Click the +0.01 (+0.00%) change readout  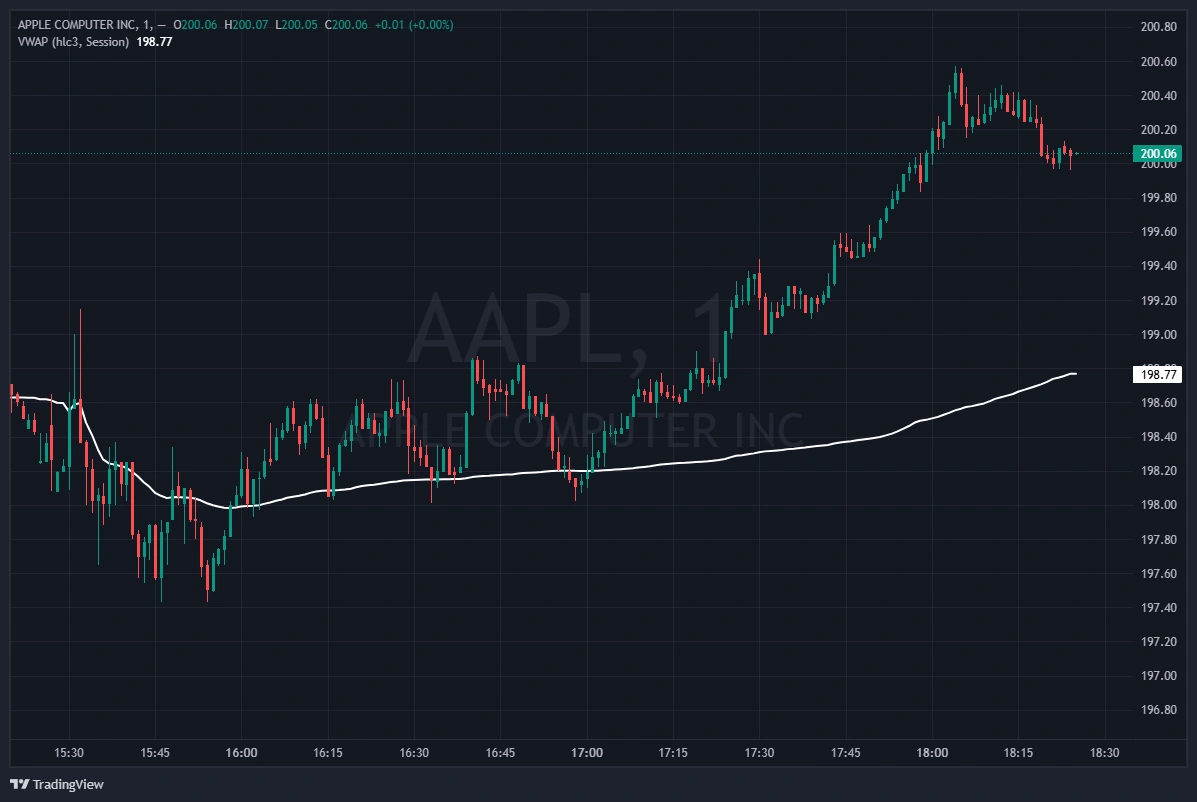click(x=414, y=25)
